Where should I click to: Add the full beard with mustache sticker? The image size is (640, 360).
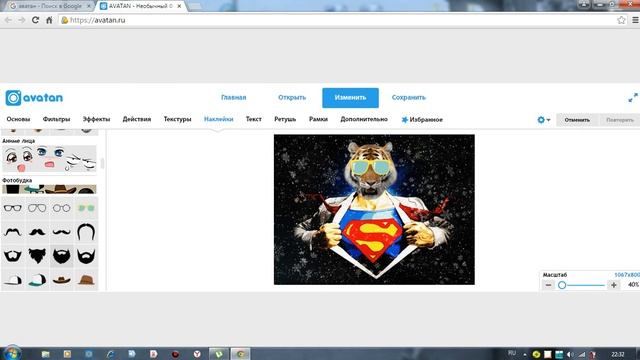click(x=86, y=256)
